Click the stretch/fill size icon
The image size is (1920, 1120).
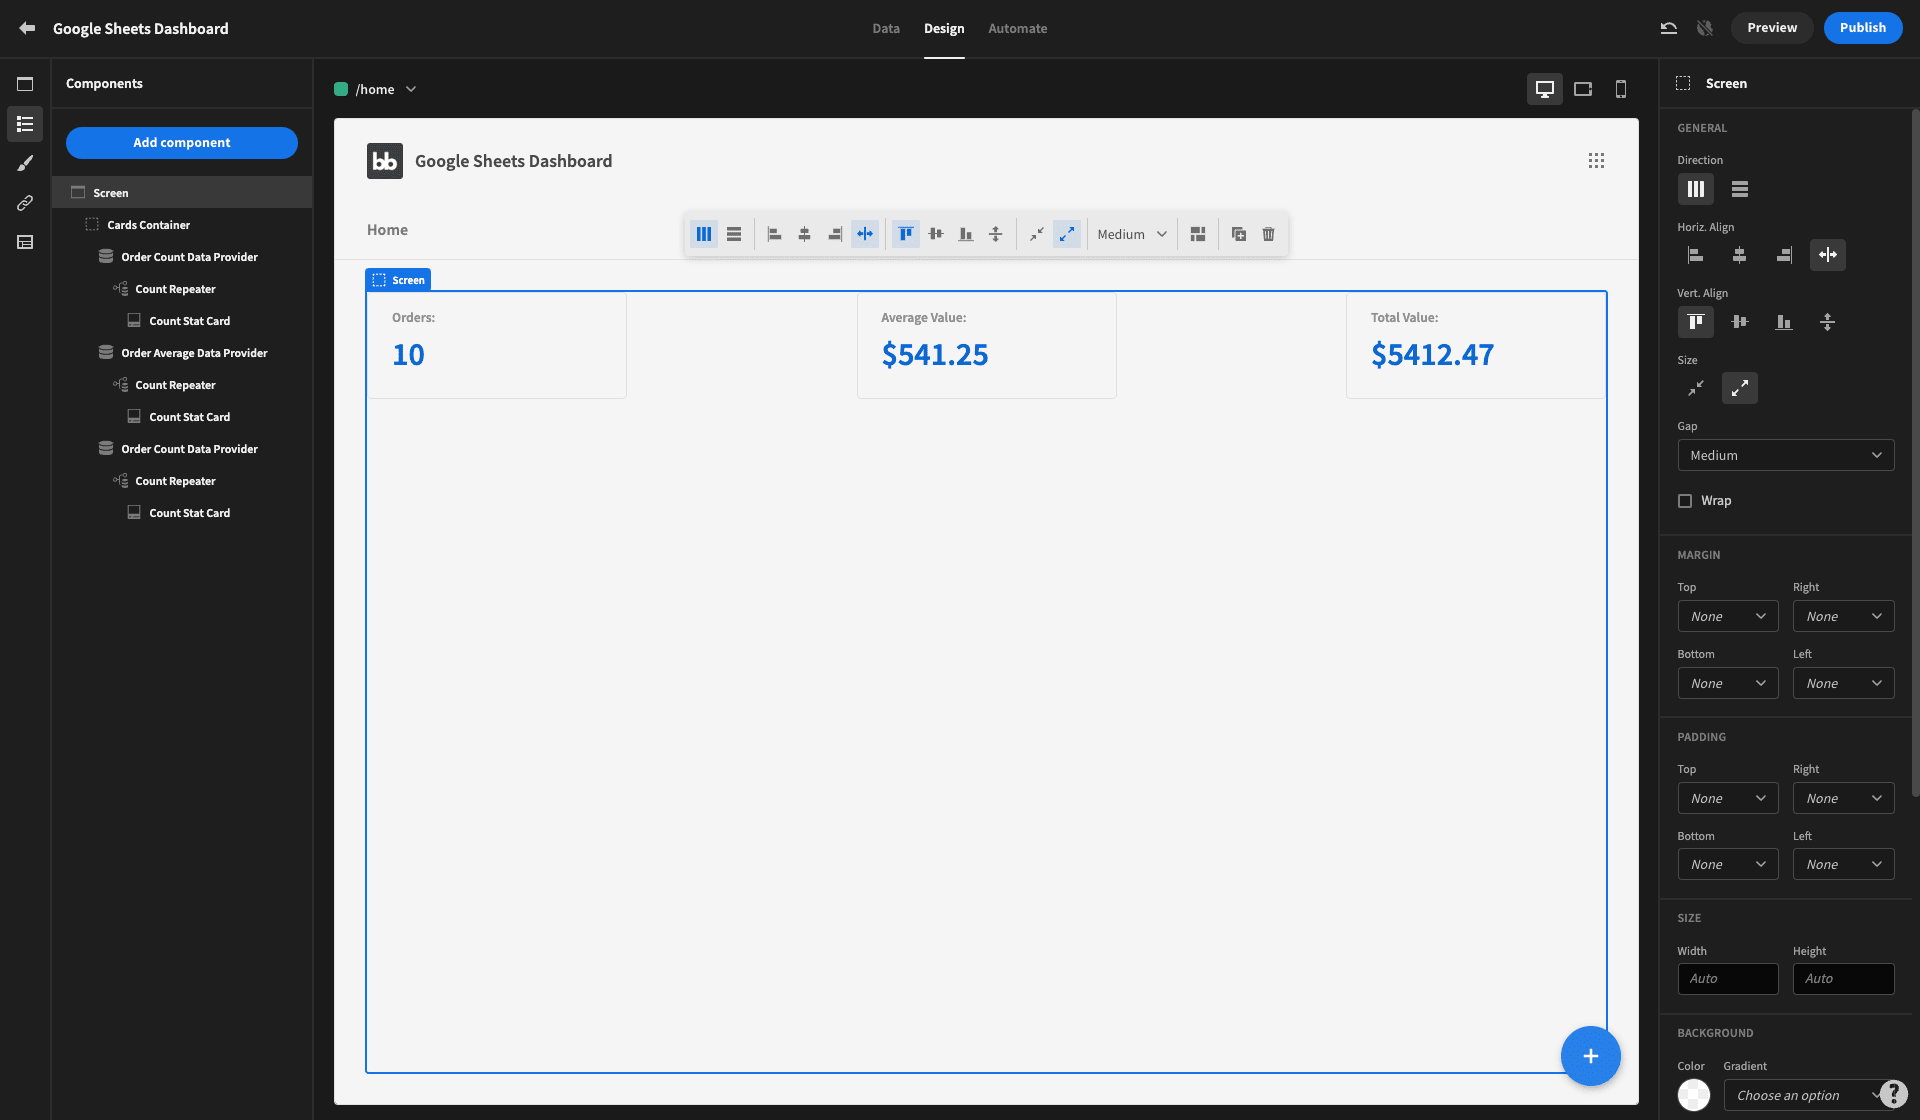pos(1740,388)
